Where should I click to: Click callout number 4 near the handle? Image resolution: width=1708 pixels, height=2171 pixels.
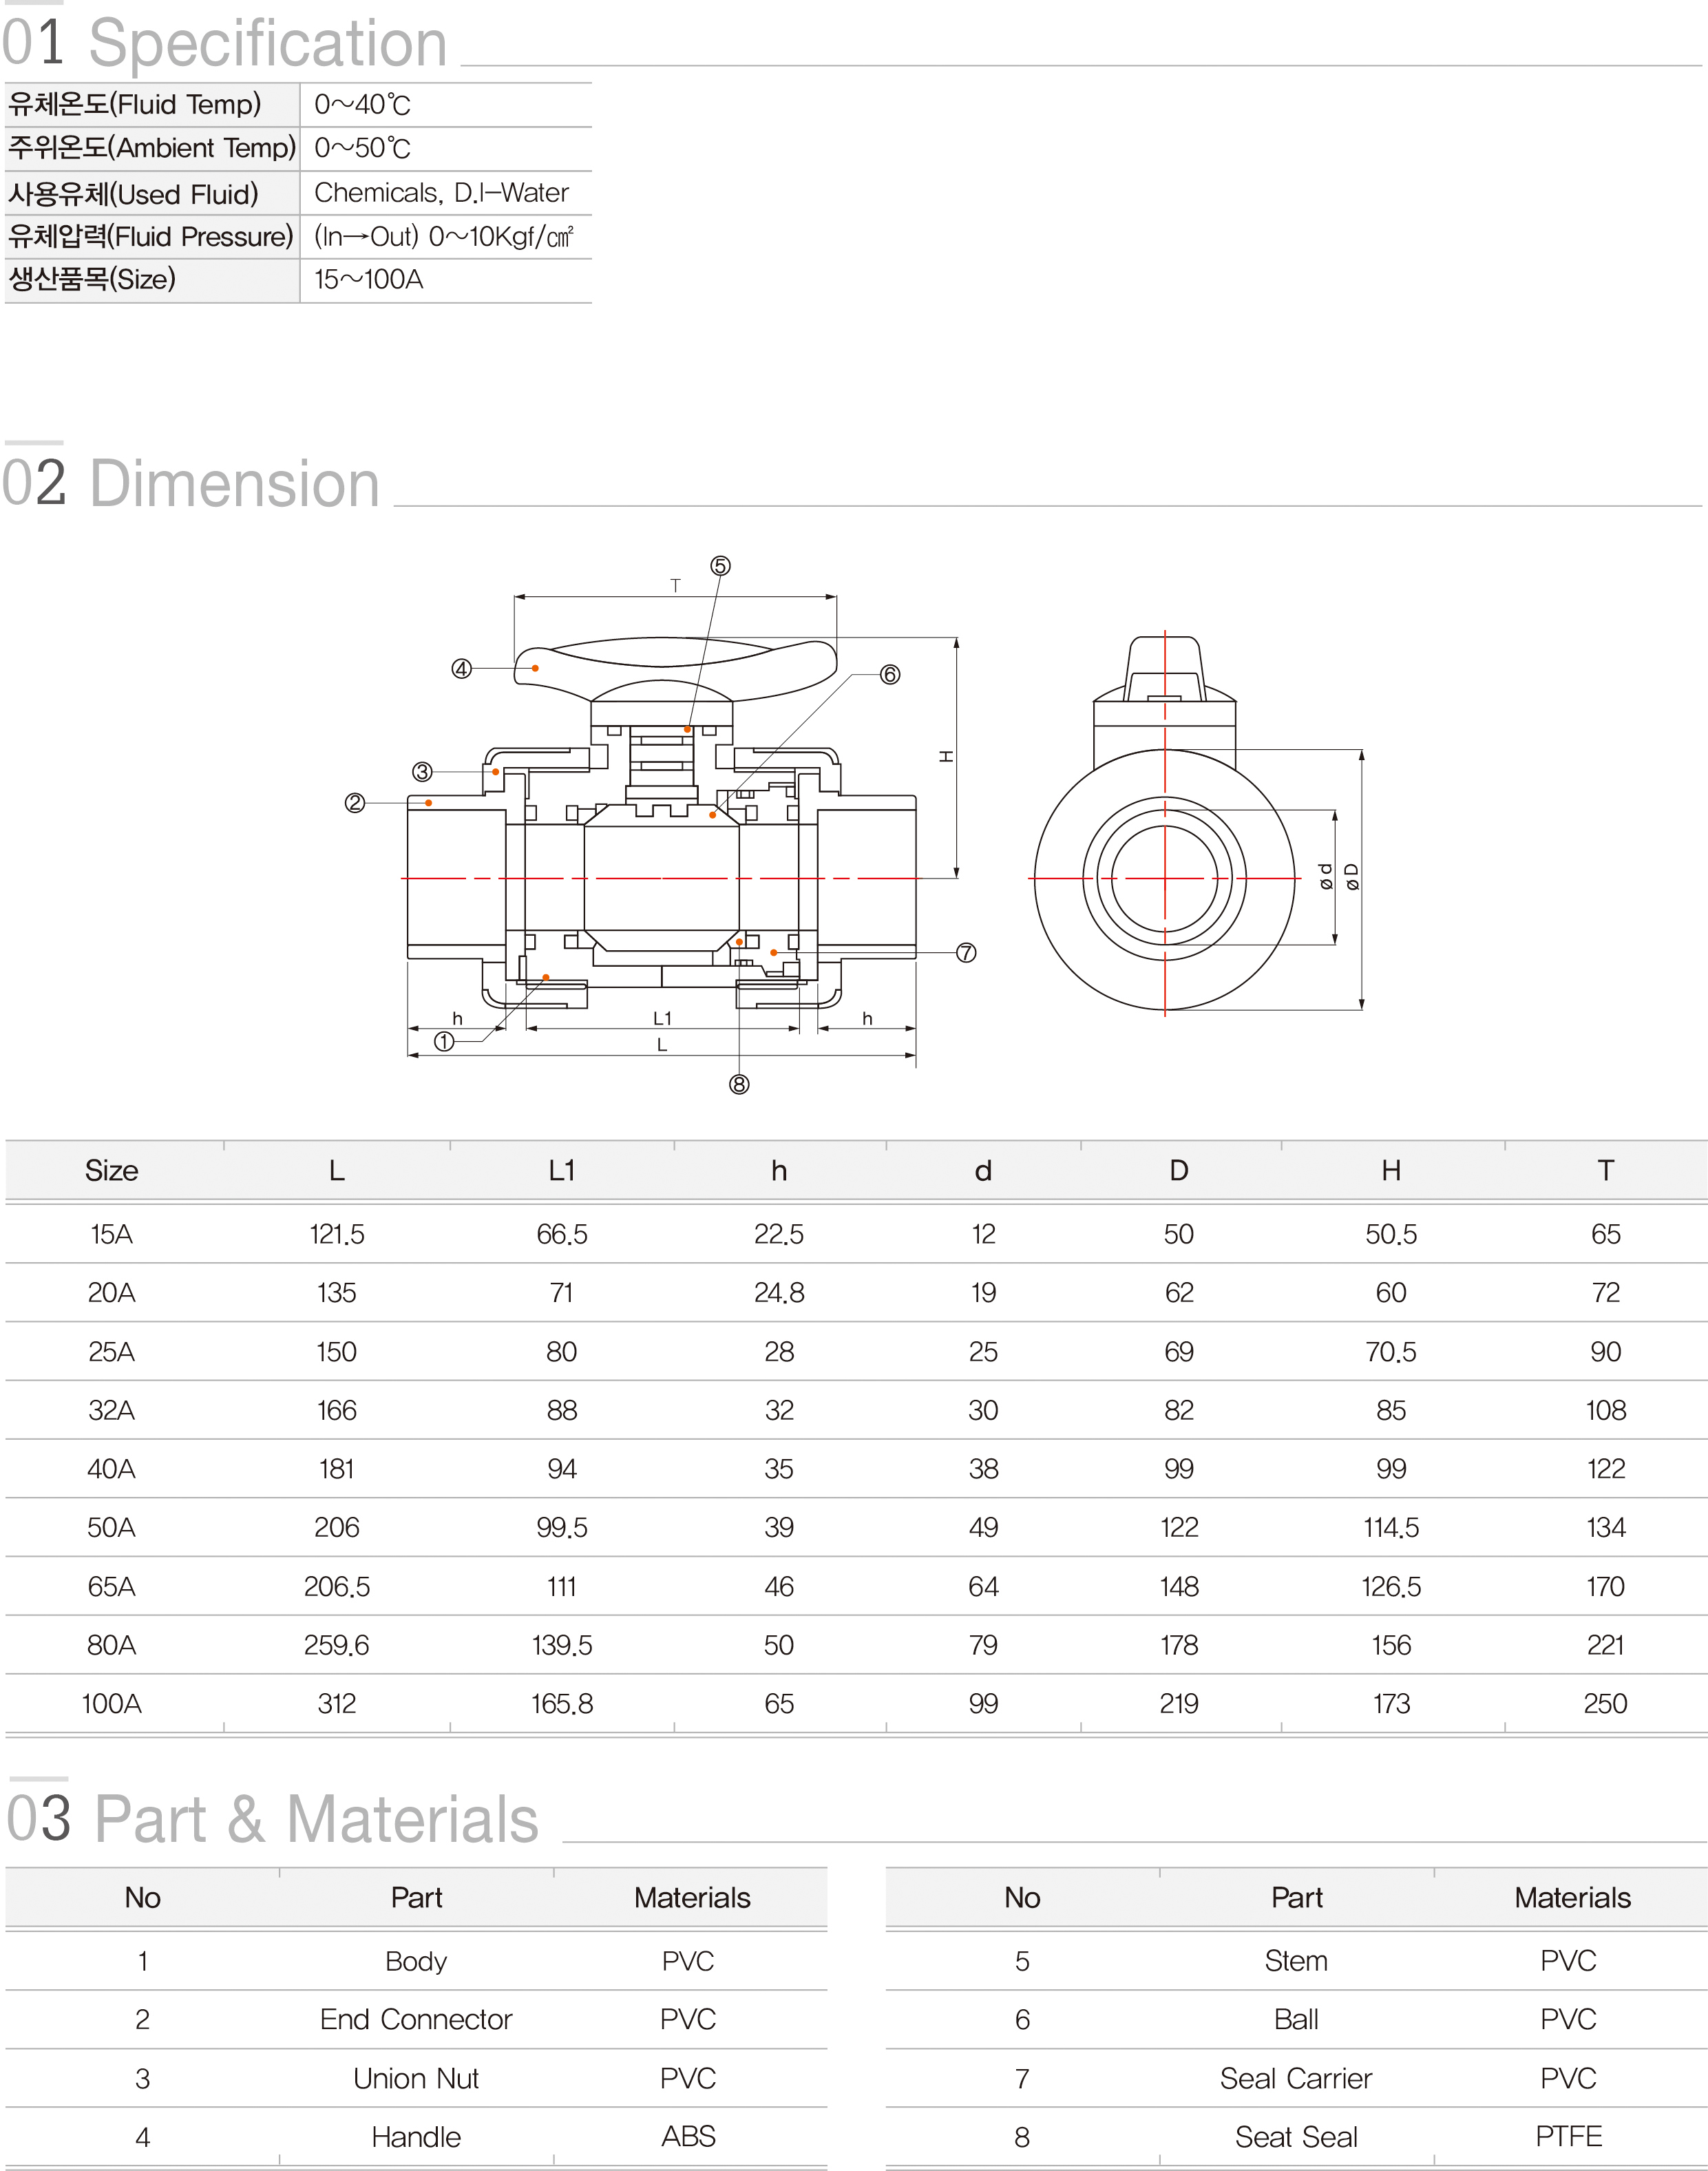coord(461,669)
